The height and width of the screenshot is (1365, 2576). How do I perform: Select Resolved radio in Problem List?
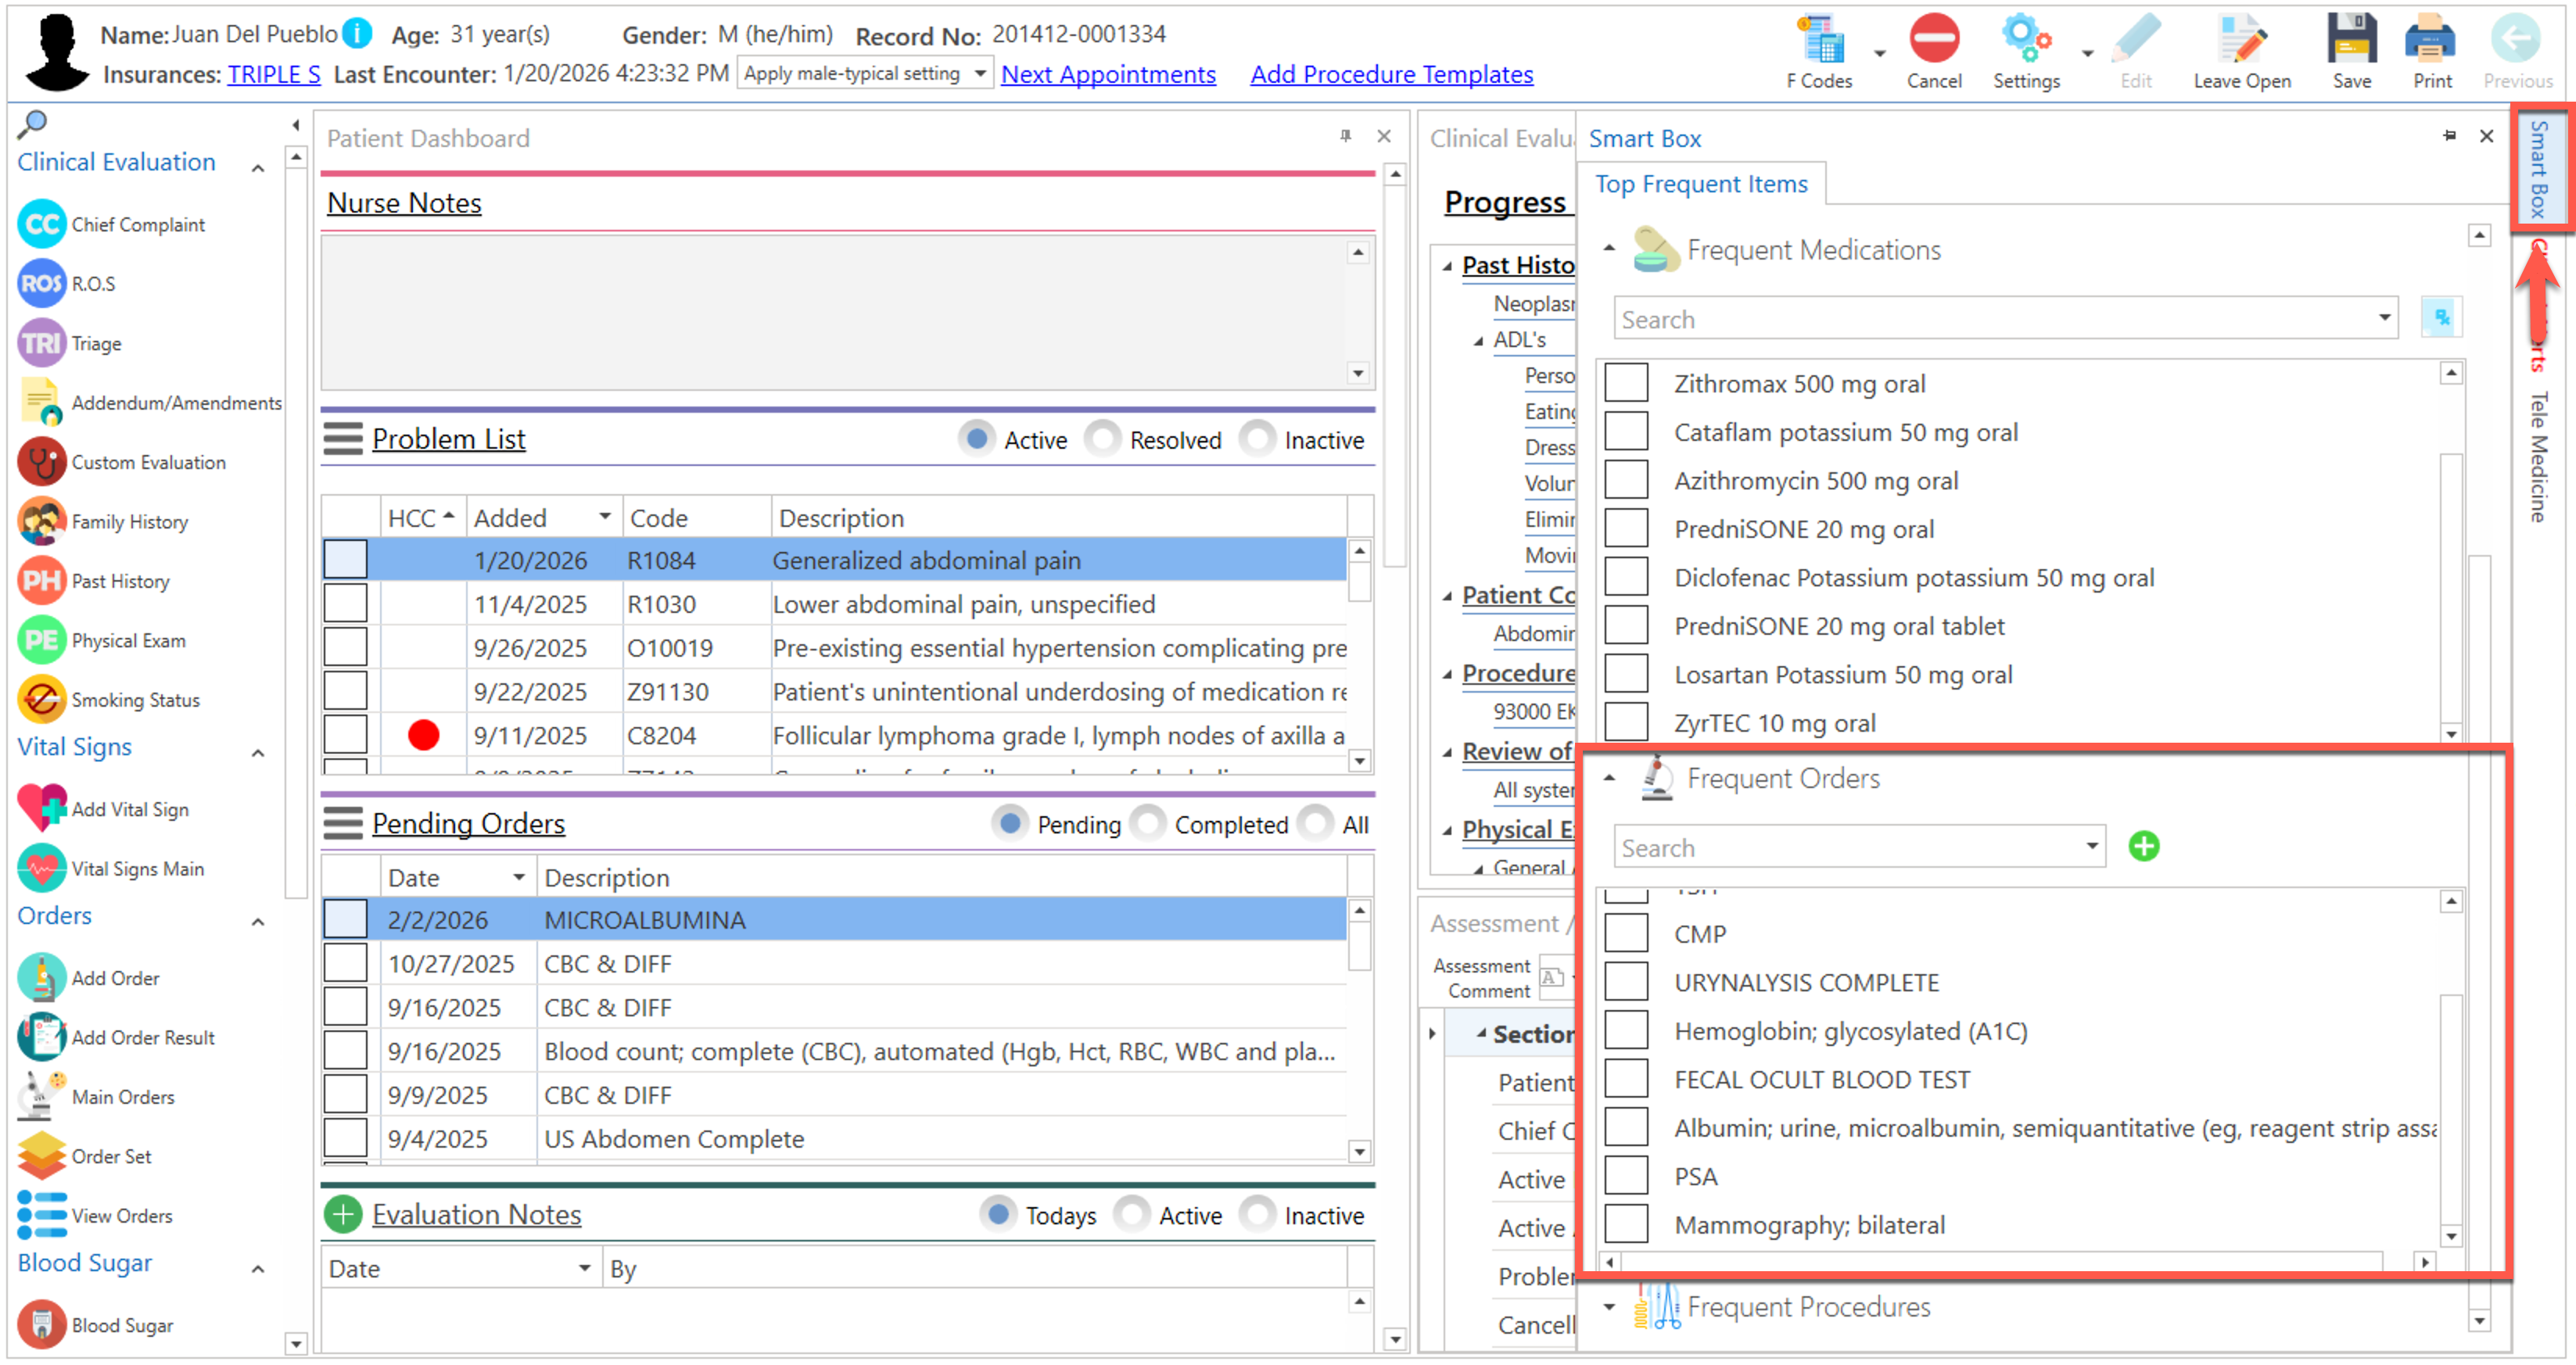pos(1103,439)
